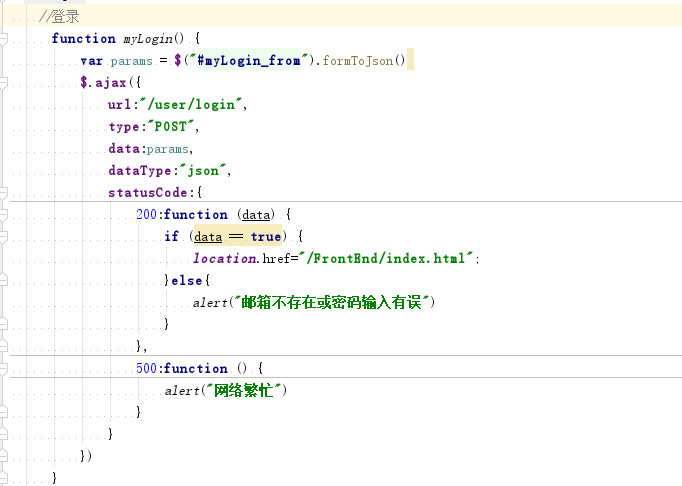Click the "/user/login" string
The image size is (682, 486).
click(191, 104)
